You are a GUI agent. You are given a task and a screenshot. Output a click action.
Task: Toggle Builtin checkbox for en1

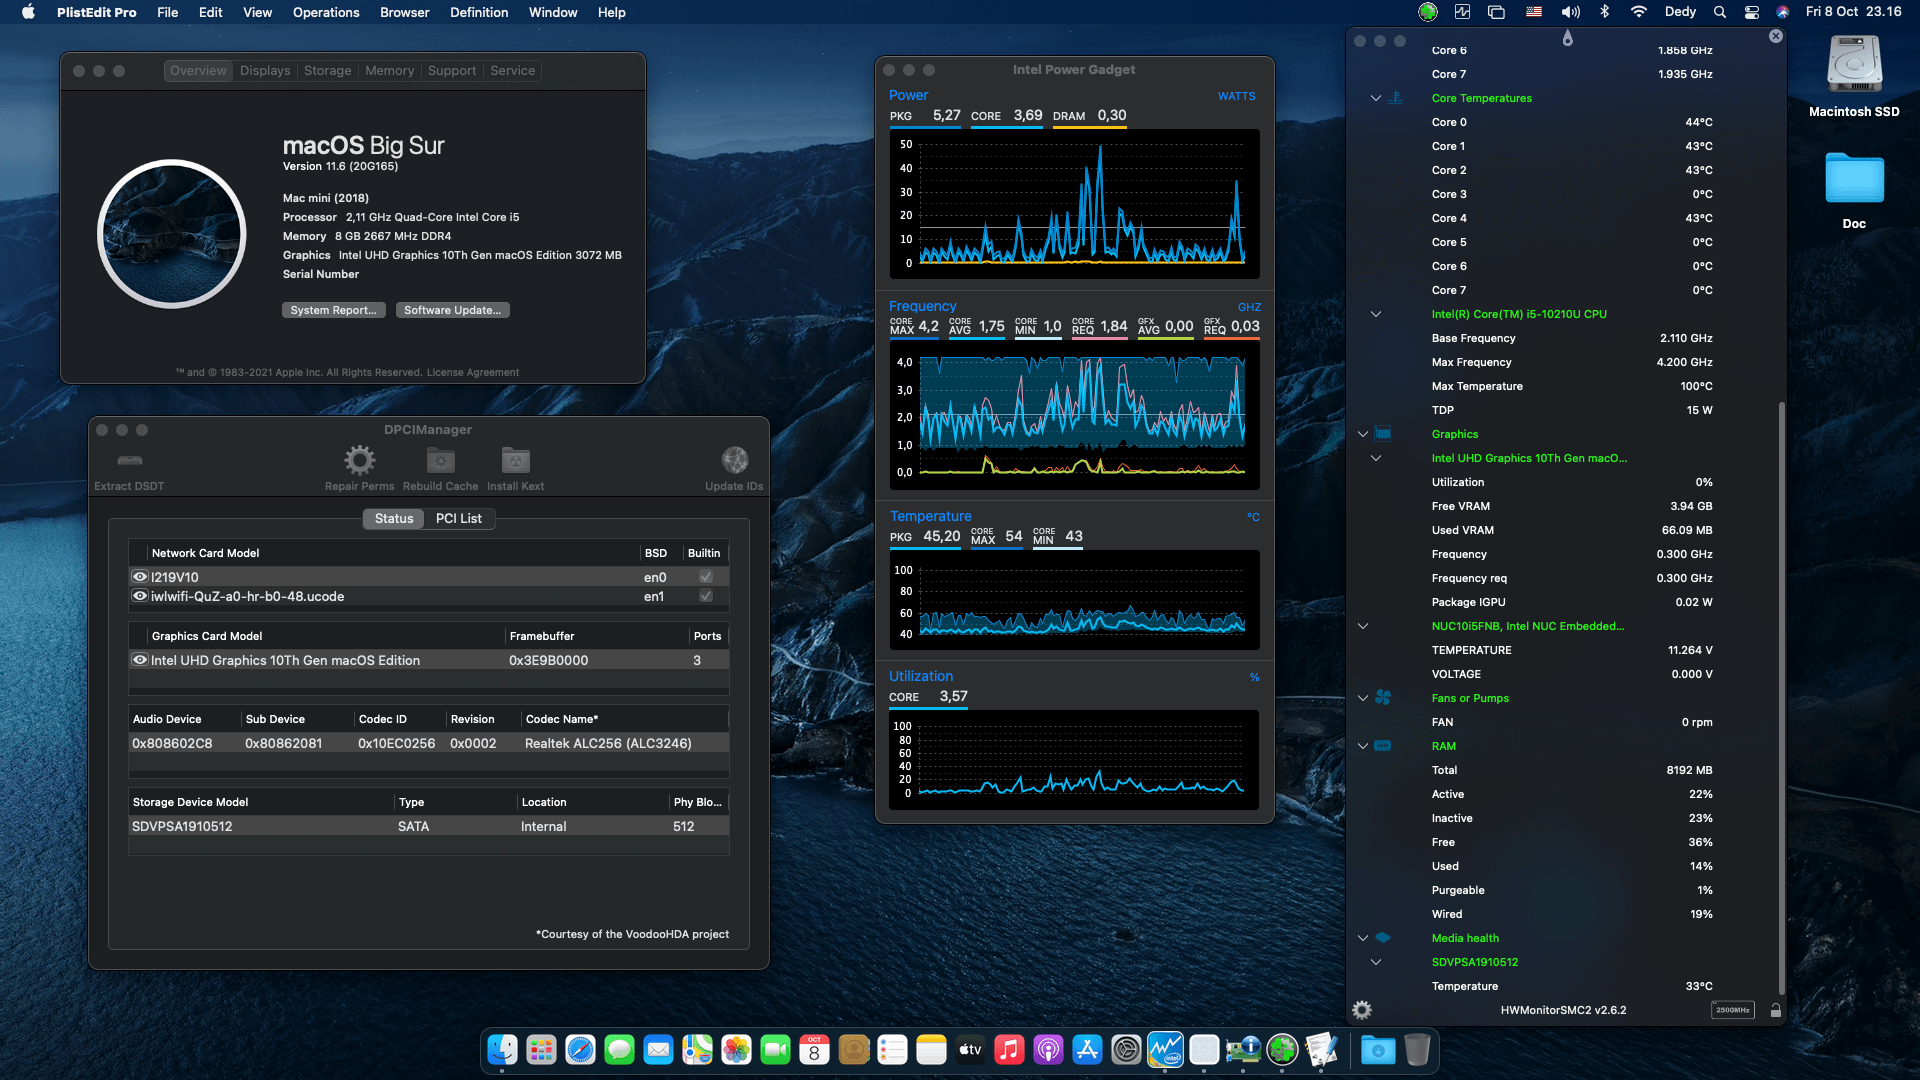[706, 596]
